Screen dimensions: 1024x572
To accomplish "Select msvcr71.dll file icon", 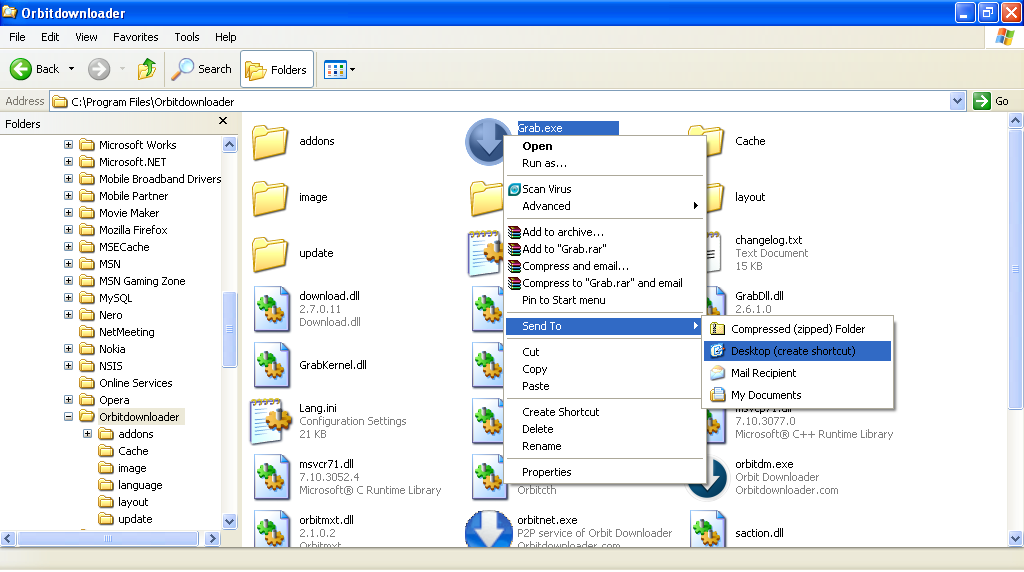I will click(x=272, y=477).
